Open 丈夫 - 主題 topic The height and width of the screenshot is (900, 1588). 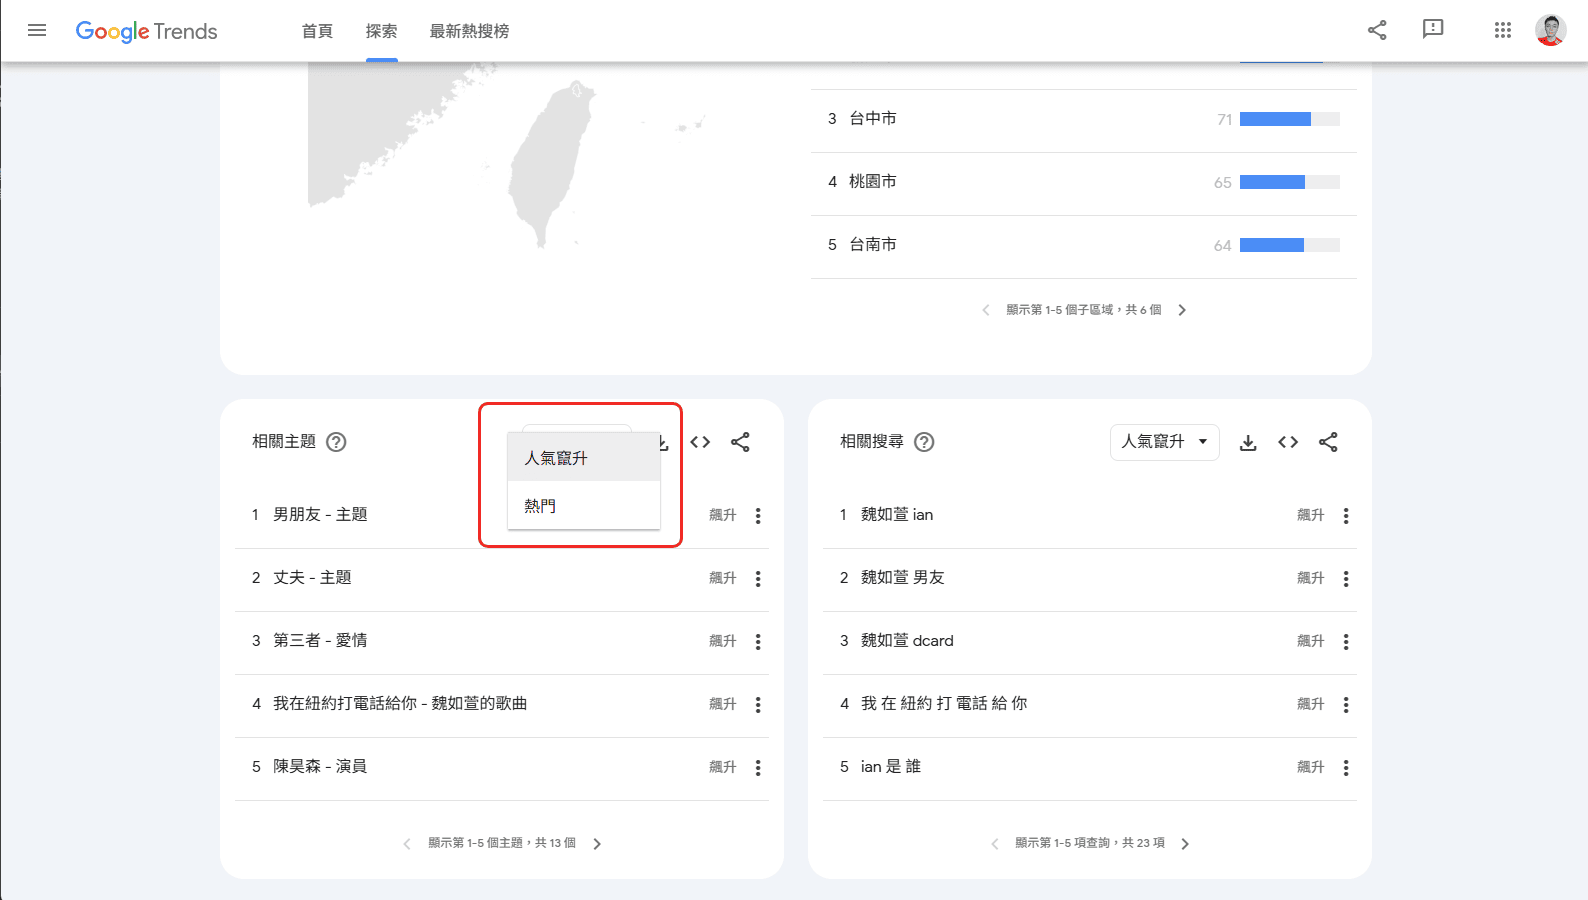312,578
